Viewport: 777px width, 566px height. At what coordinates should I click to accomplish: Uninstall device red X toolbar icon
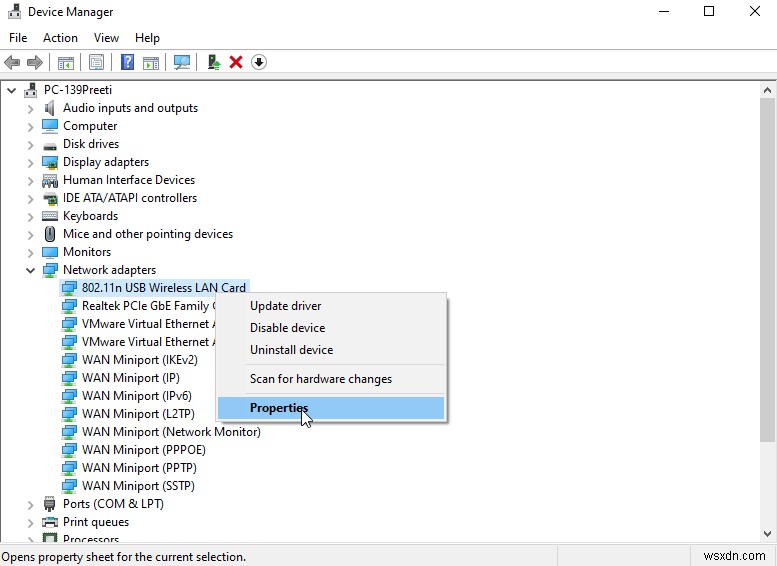(x=236, y=62)
